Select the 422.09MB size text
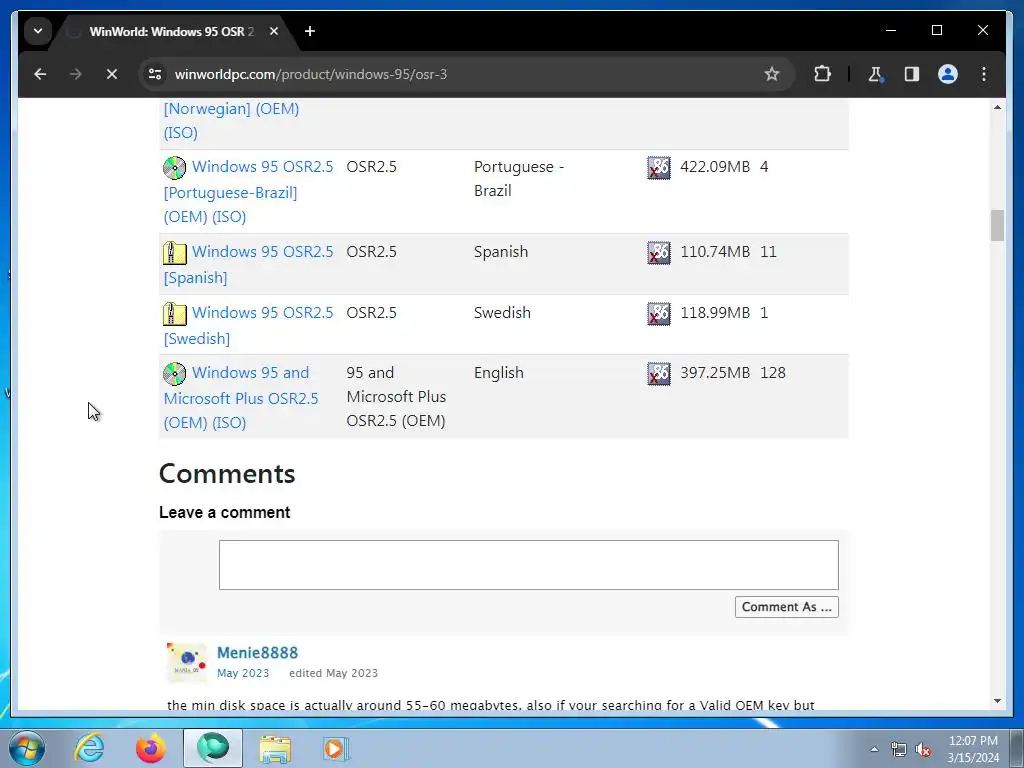Screen dimensions: 1024x768 (715, 167)
